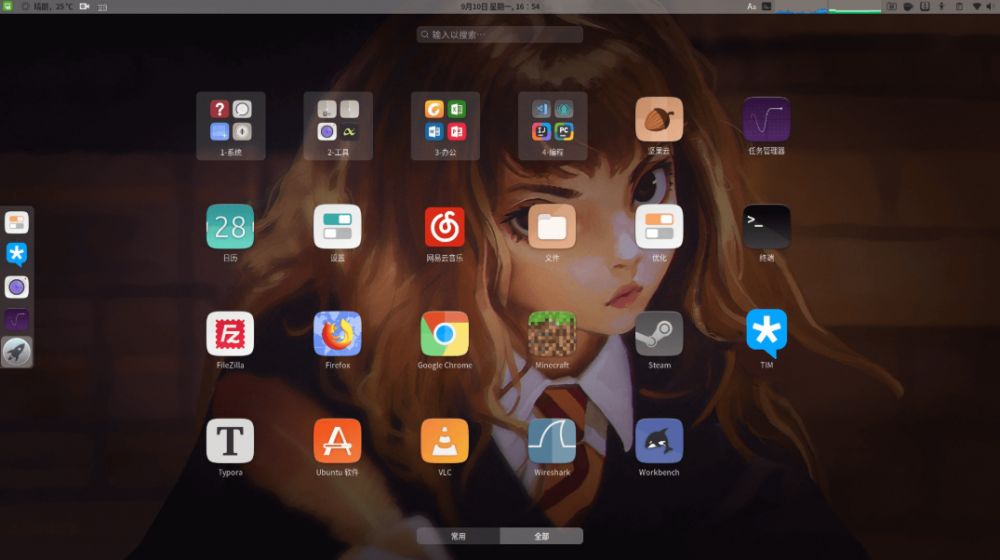Open TIM from the app grid
This screenshot has height=560, width=1000.
coord(766,334)
